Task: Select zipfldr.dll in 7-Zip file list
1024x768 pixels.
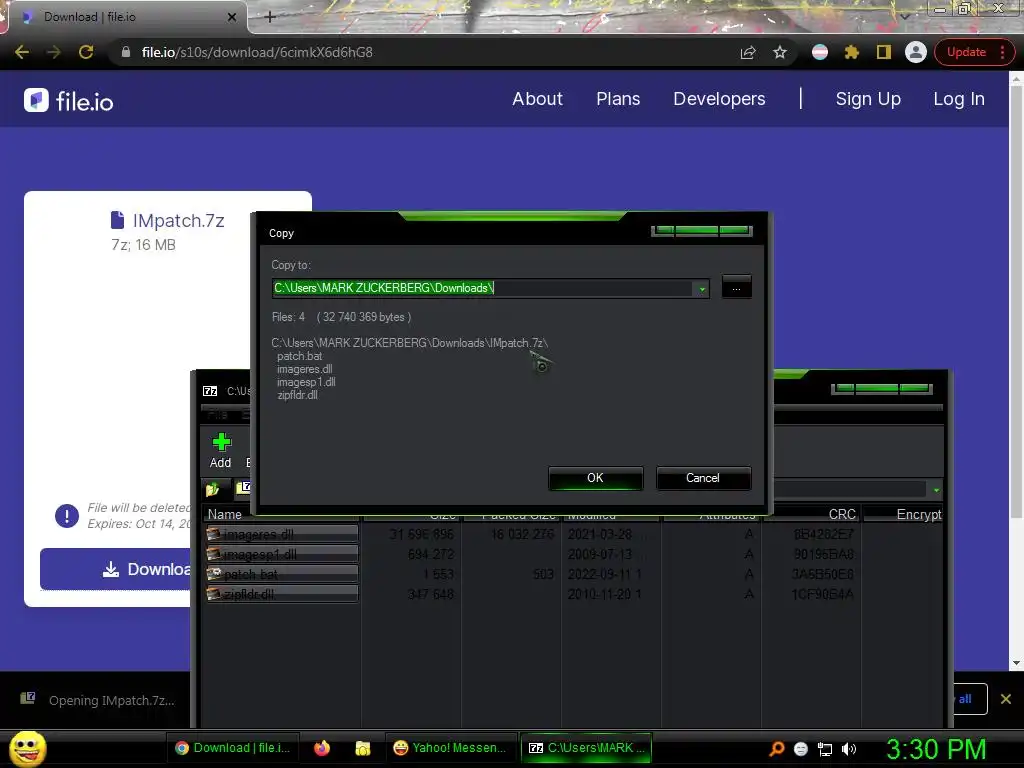Action: (x=282, y=594)
